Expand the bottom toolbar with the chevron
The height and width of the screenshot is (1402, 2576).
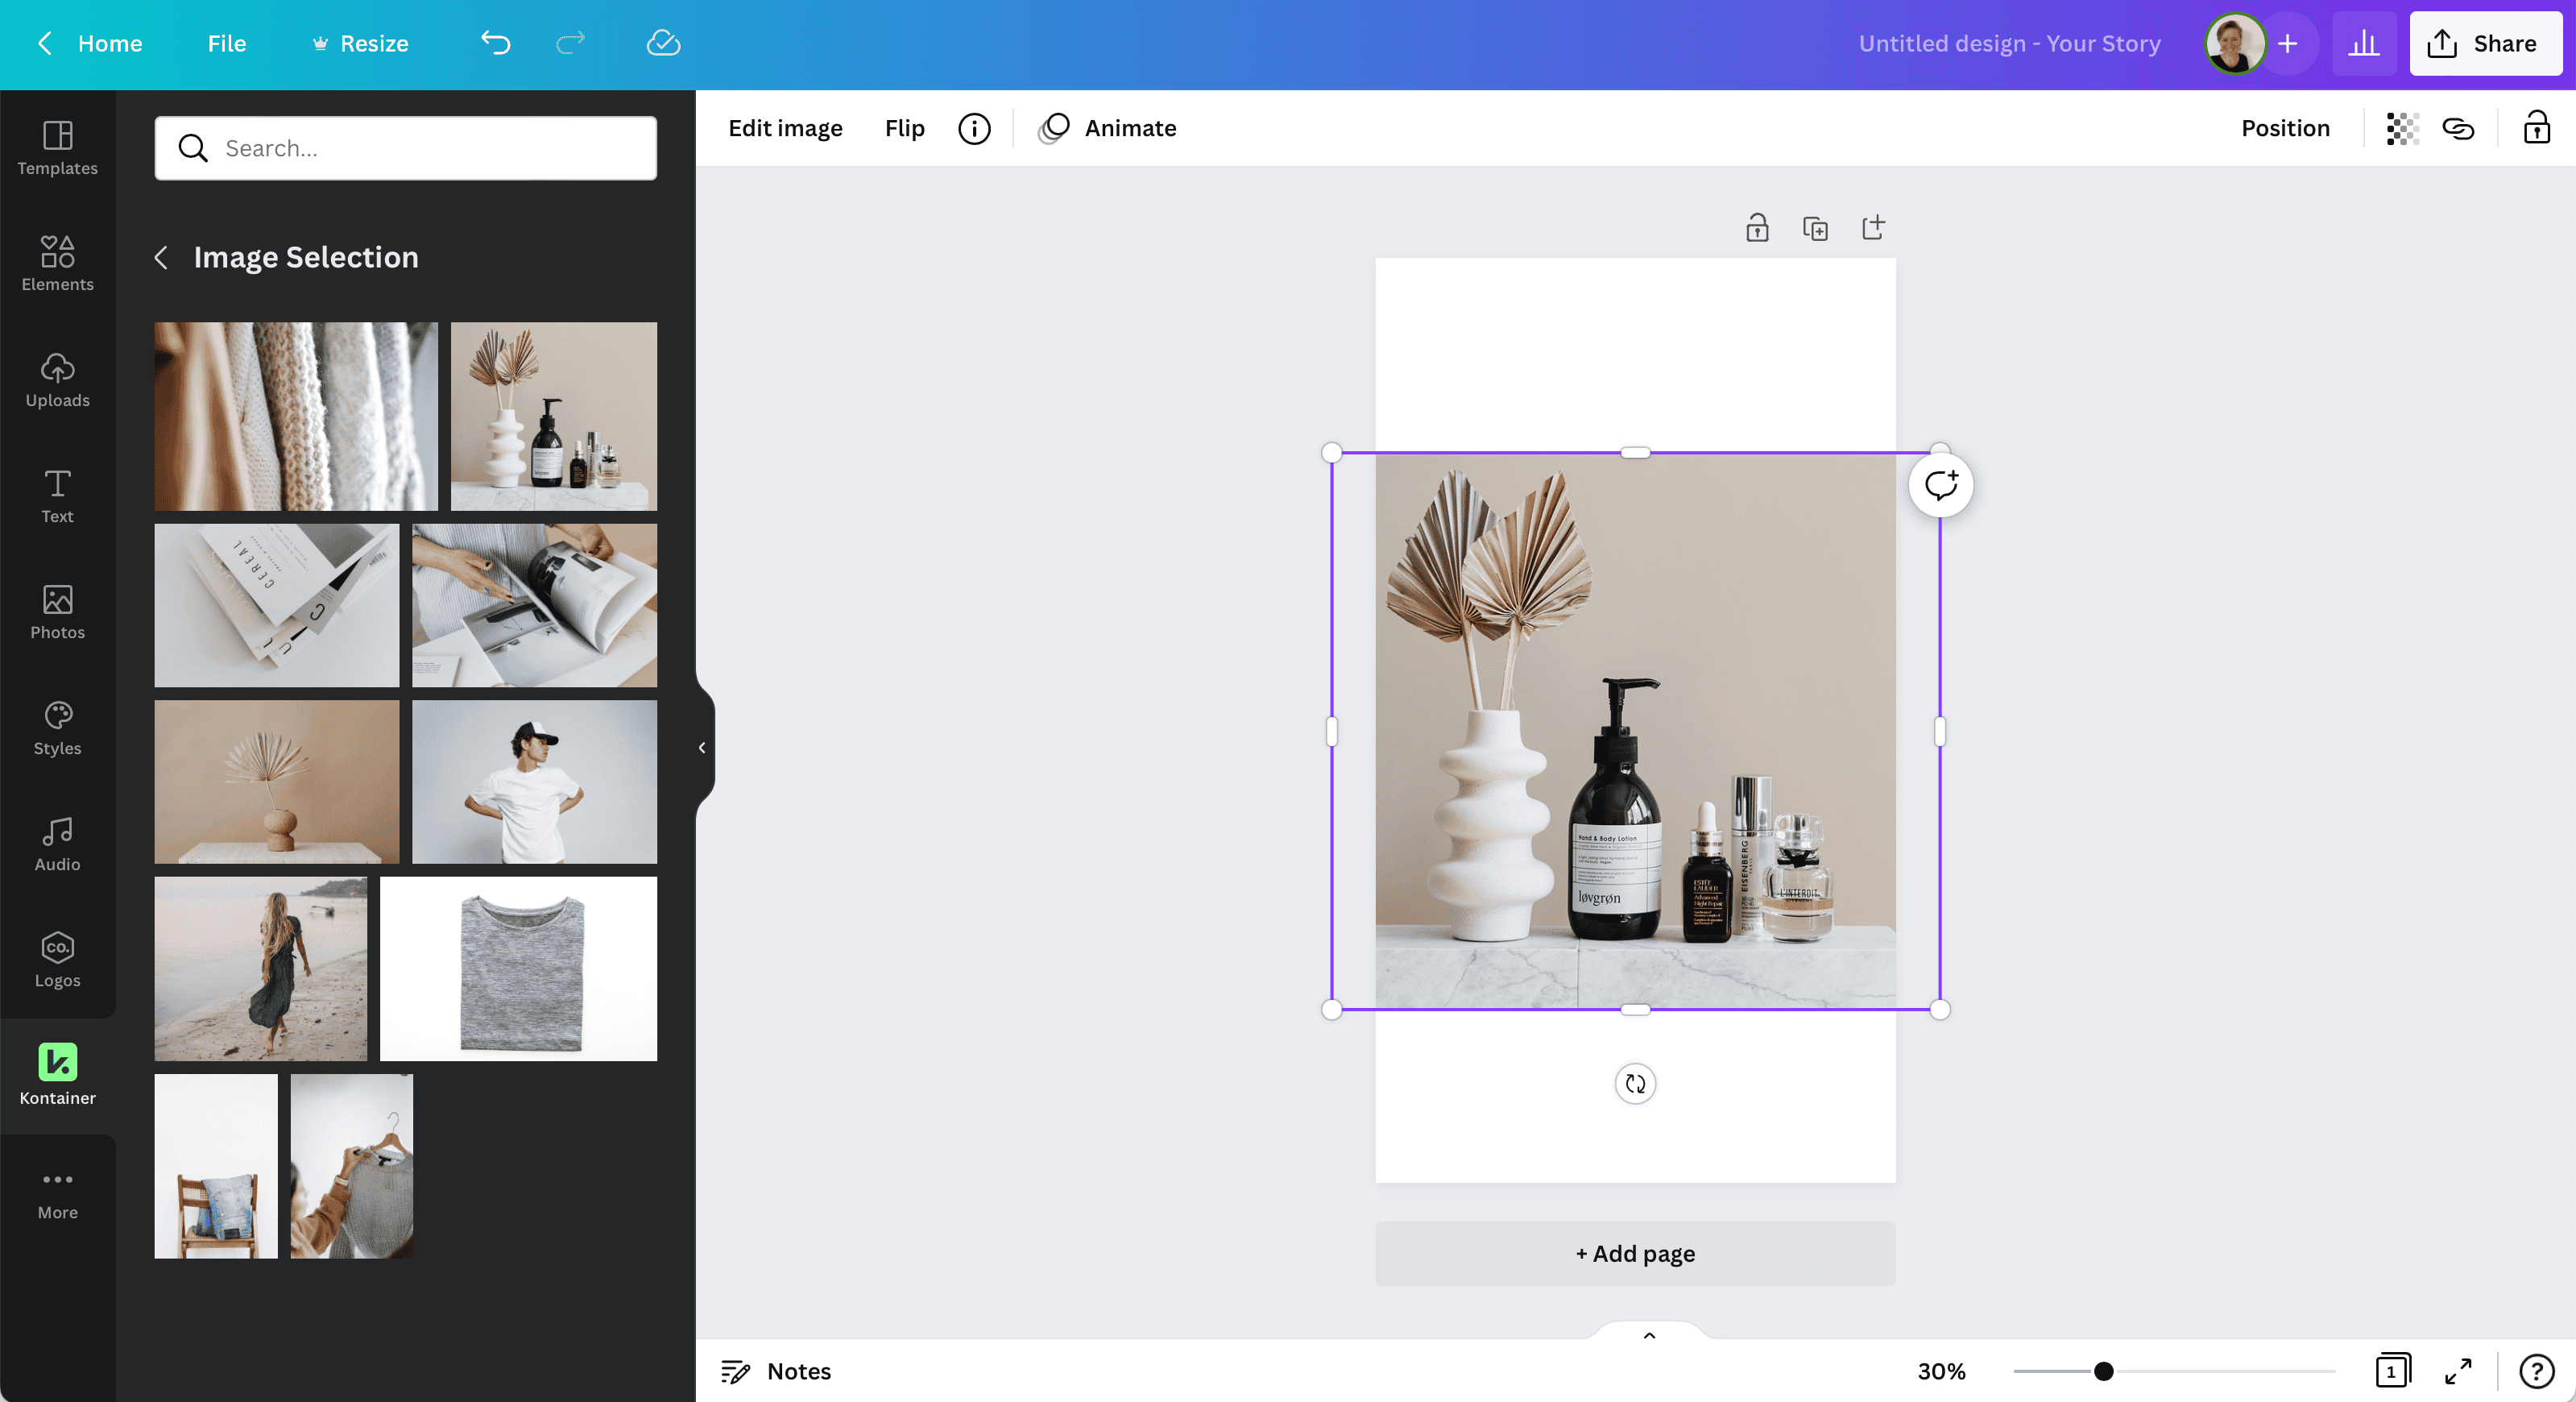(x=1648, y=1336)
